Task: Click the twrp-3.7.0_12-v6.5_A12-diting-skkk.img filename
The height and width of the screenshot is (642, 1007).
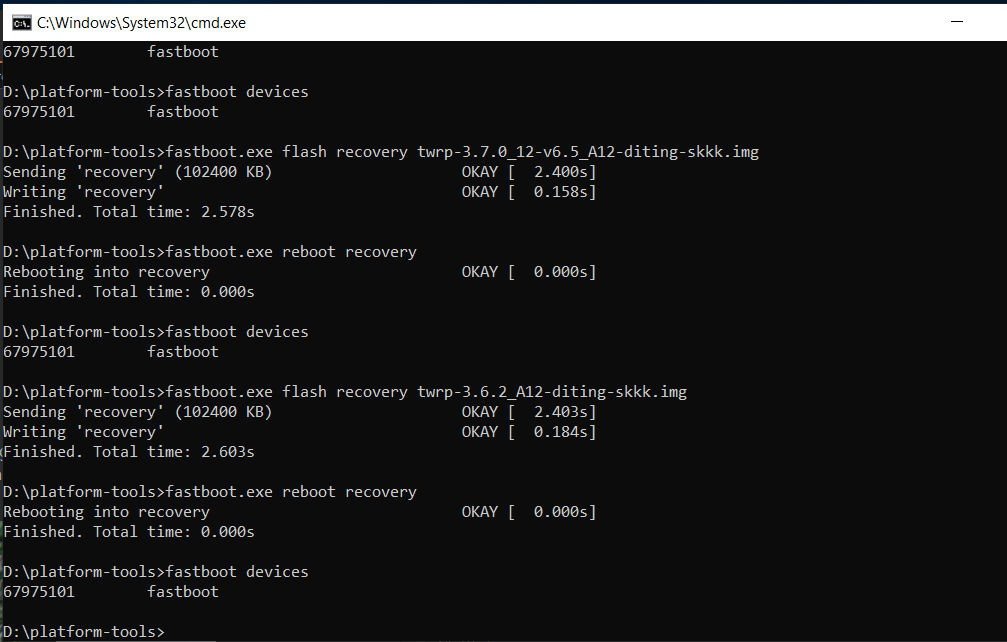Action: click(x=588, y=152)
